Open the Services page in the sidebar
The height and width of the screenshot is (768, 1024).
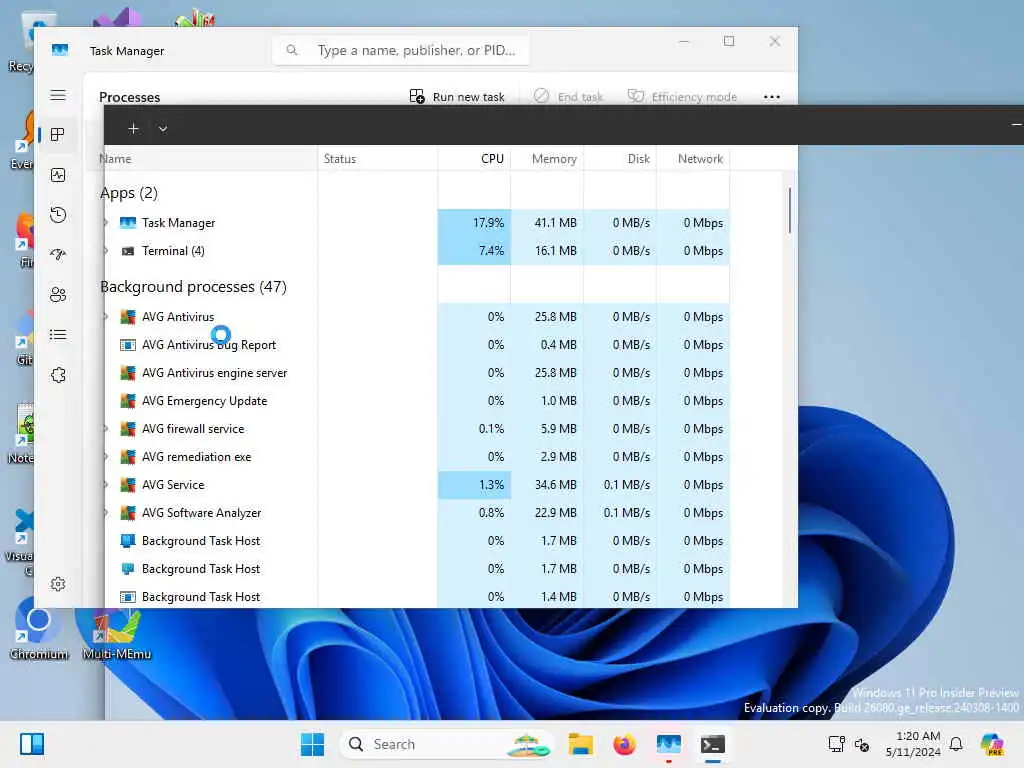click(57, 375)
